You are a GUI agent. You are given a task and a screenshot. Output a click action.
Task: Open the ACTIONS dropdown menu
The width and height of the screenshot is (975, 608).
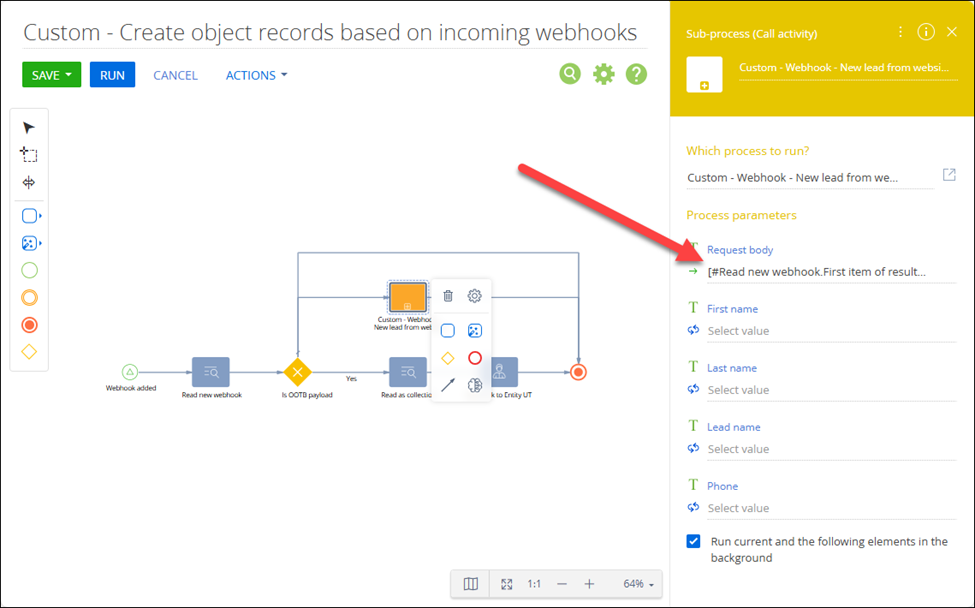point(256,75)
